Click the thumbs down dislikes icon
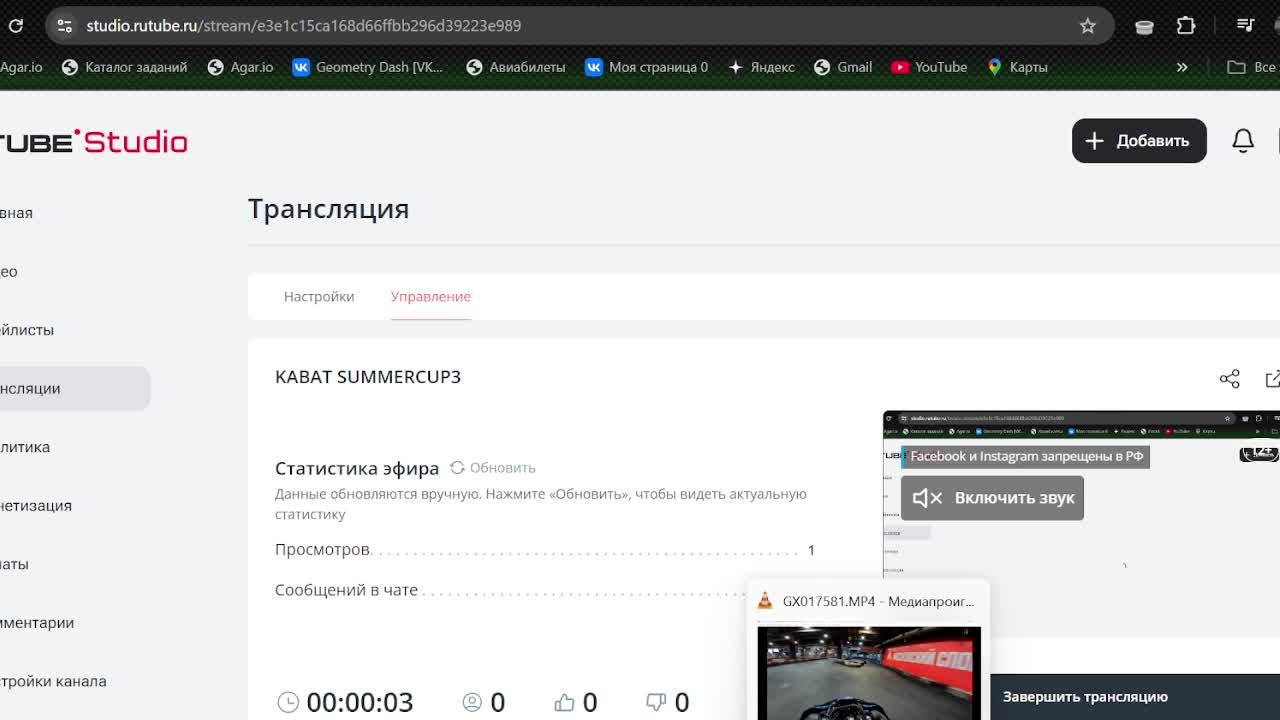1280x720 pixels. (x=656, y=702)
